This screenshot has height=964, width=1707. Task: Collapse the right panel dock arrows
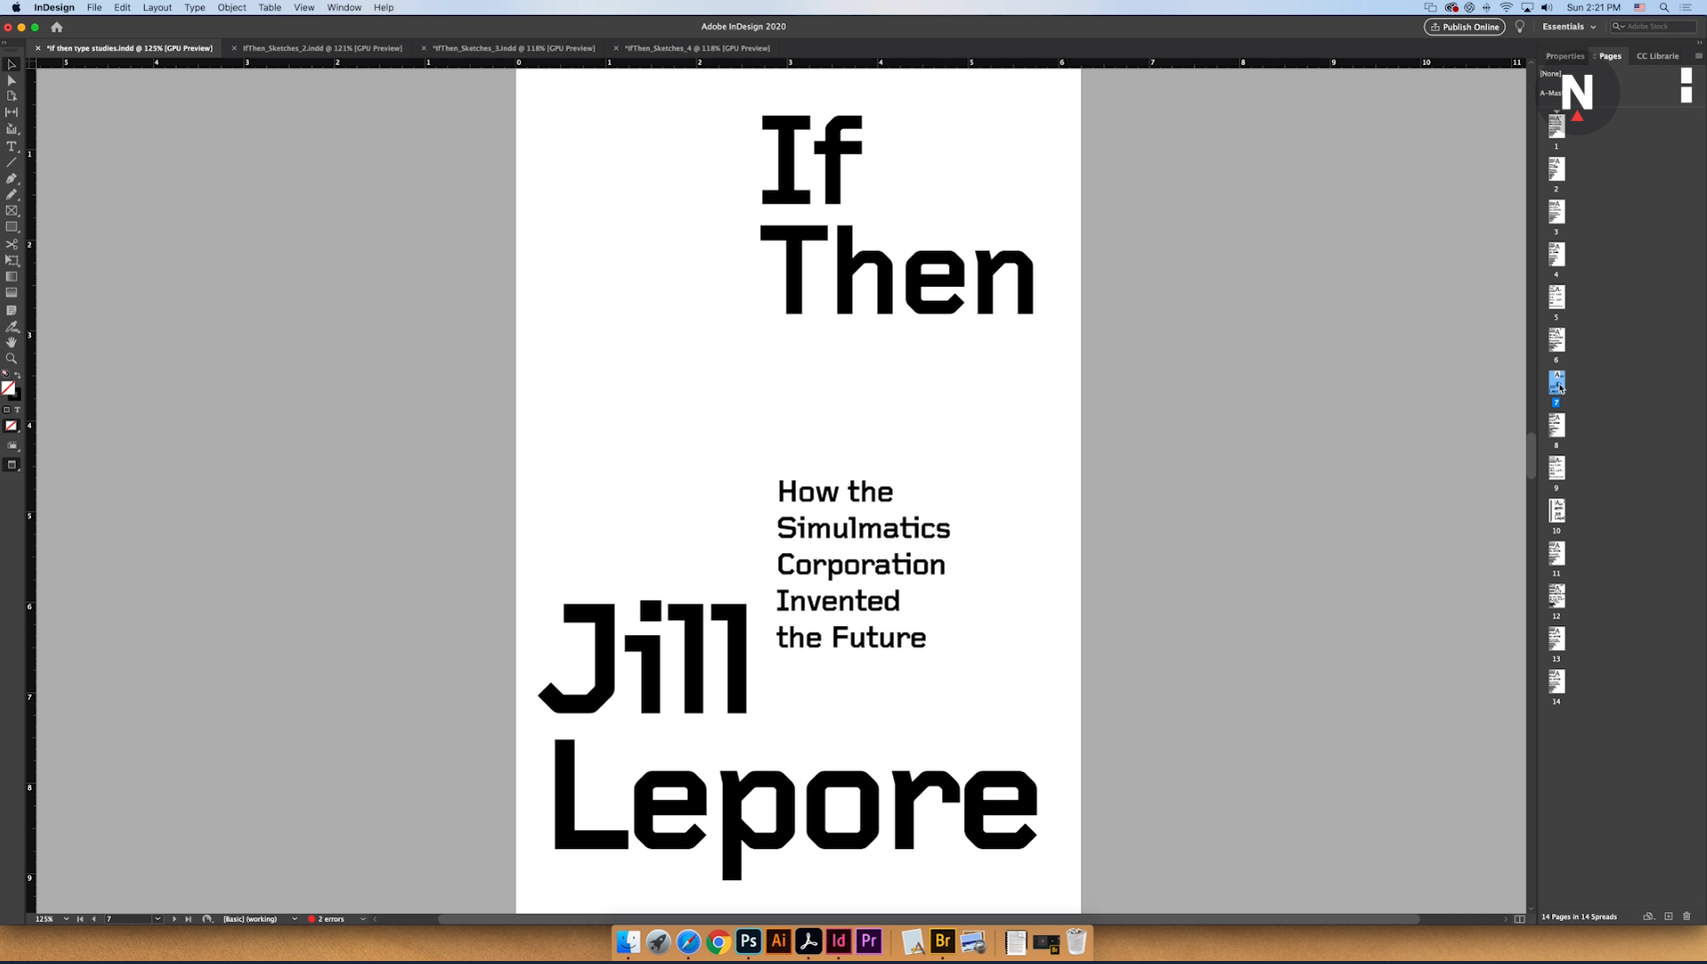pos(1699,43)
